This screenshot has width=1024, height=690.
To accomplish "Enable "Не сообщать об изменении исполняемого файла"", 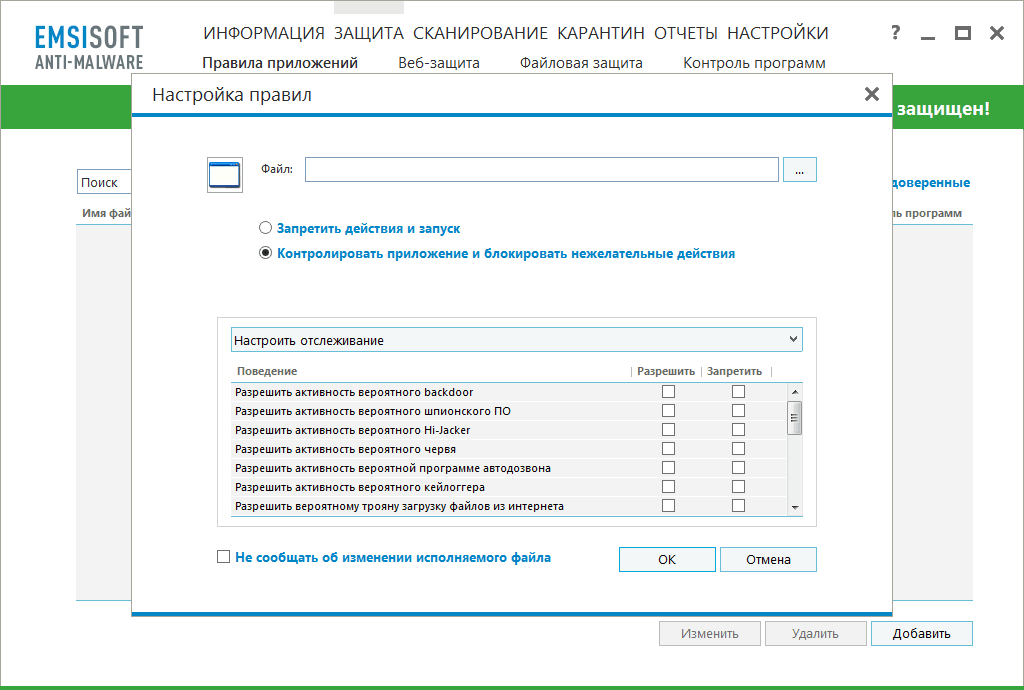I will pyautogui.click(x=223, y=556).
